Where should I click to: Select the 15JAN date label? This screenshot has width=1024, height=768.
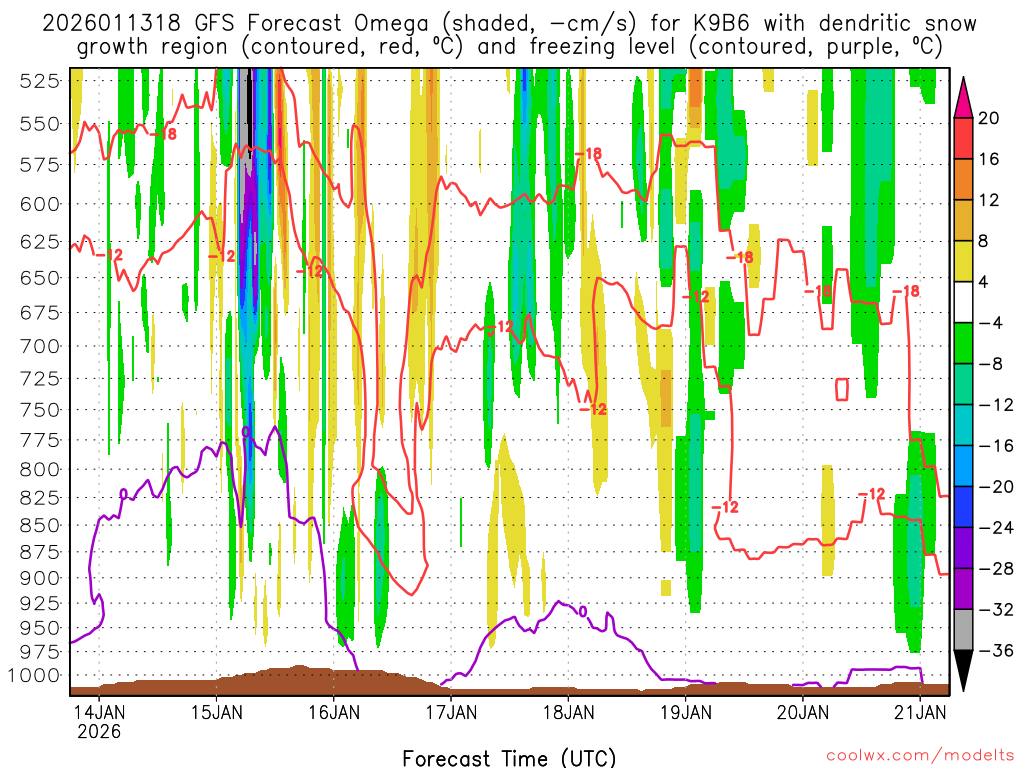(216, 712)
